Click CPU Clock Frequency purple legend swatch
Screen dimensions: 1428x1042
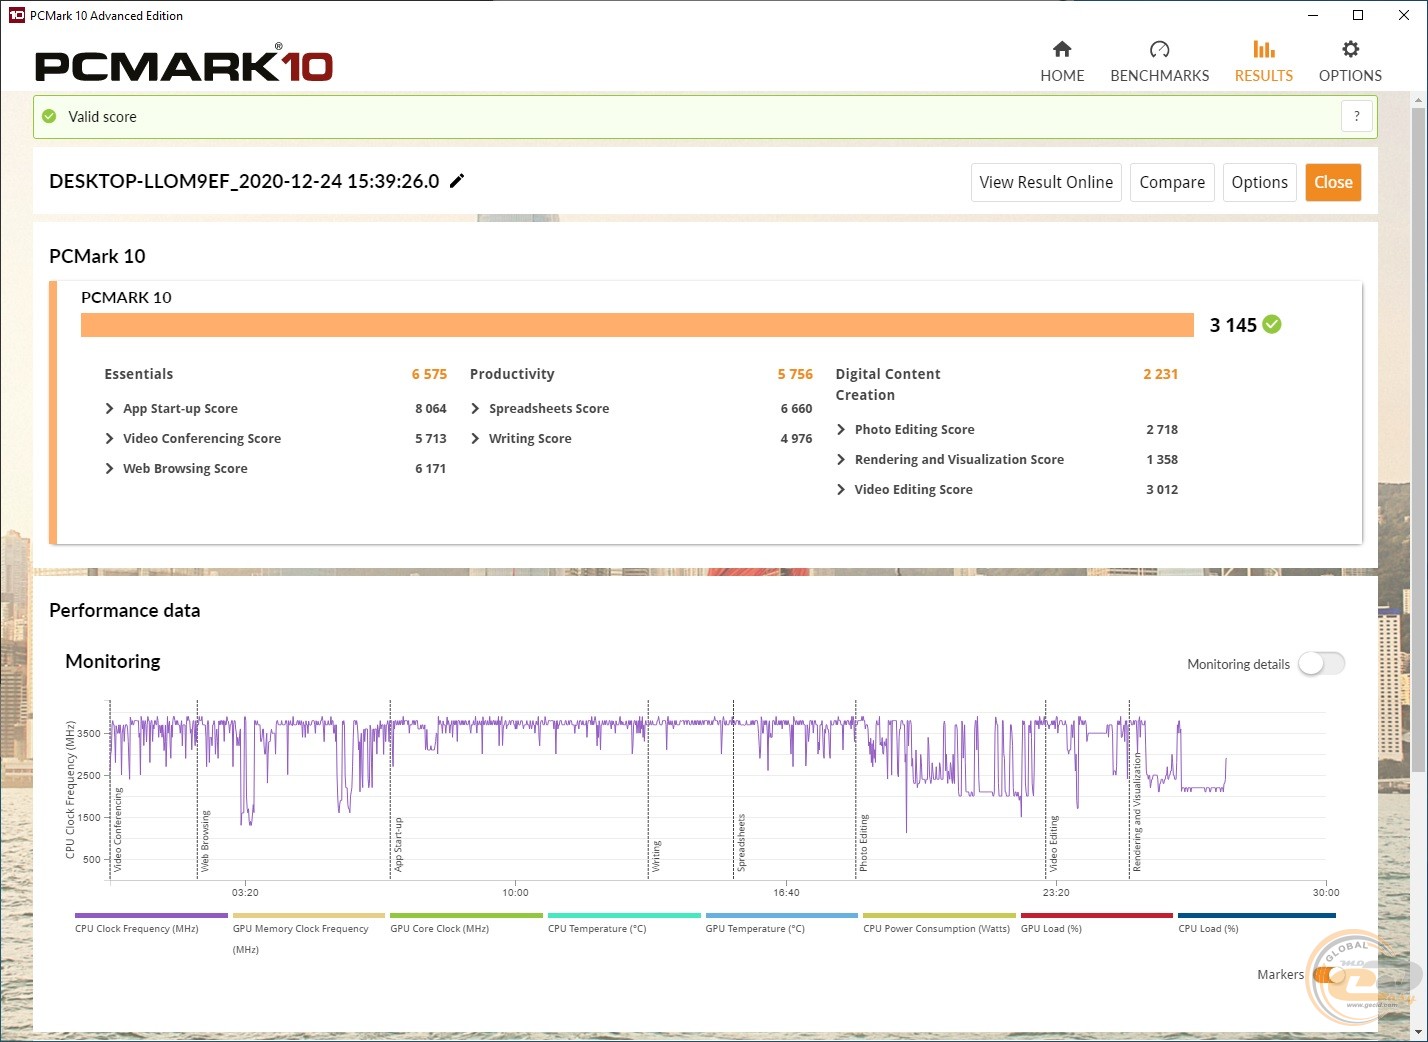(151, 915)
